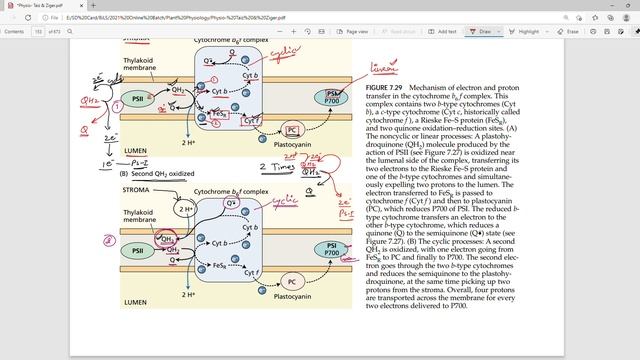Open the Page view options
Image resolution: width=640 pixels, height=360 pixels.
(x=352, y=31)
